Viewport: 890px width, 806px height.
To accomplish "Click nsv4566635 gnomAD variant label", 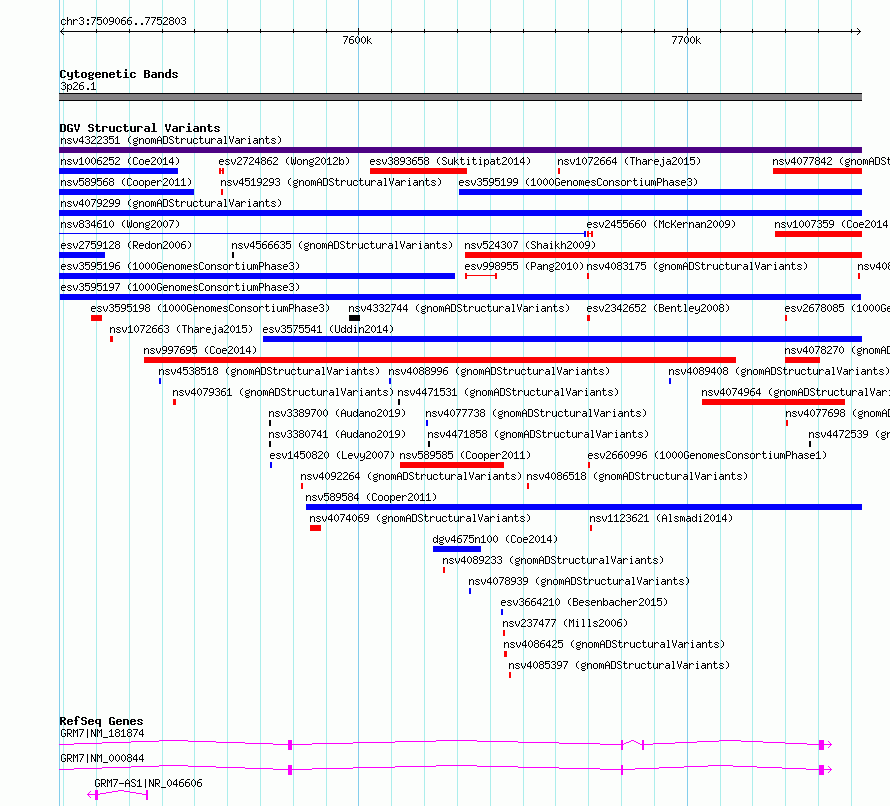I will click(342, 245).
